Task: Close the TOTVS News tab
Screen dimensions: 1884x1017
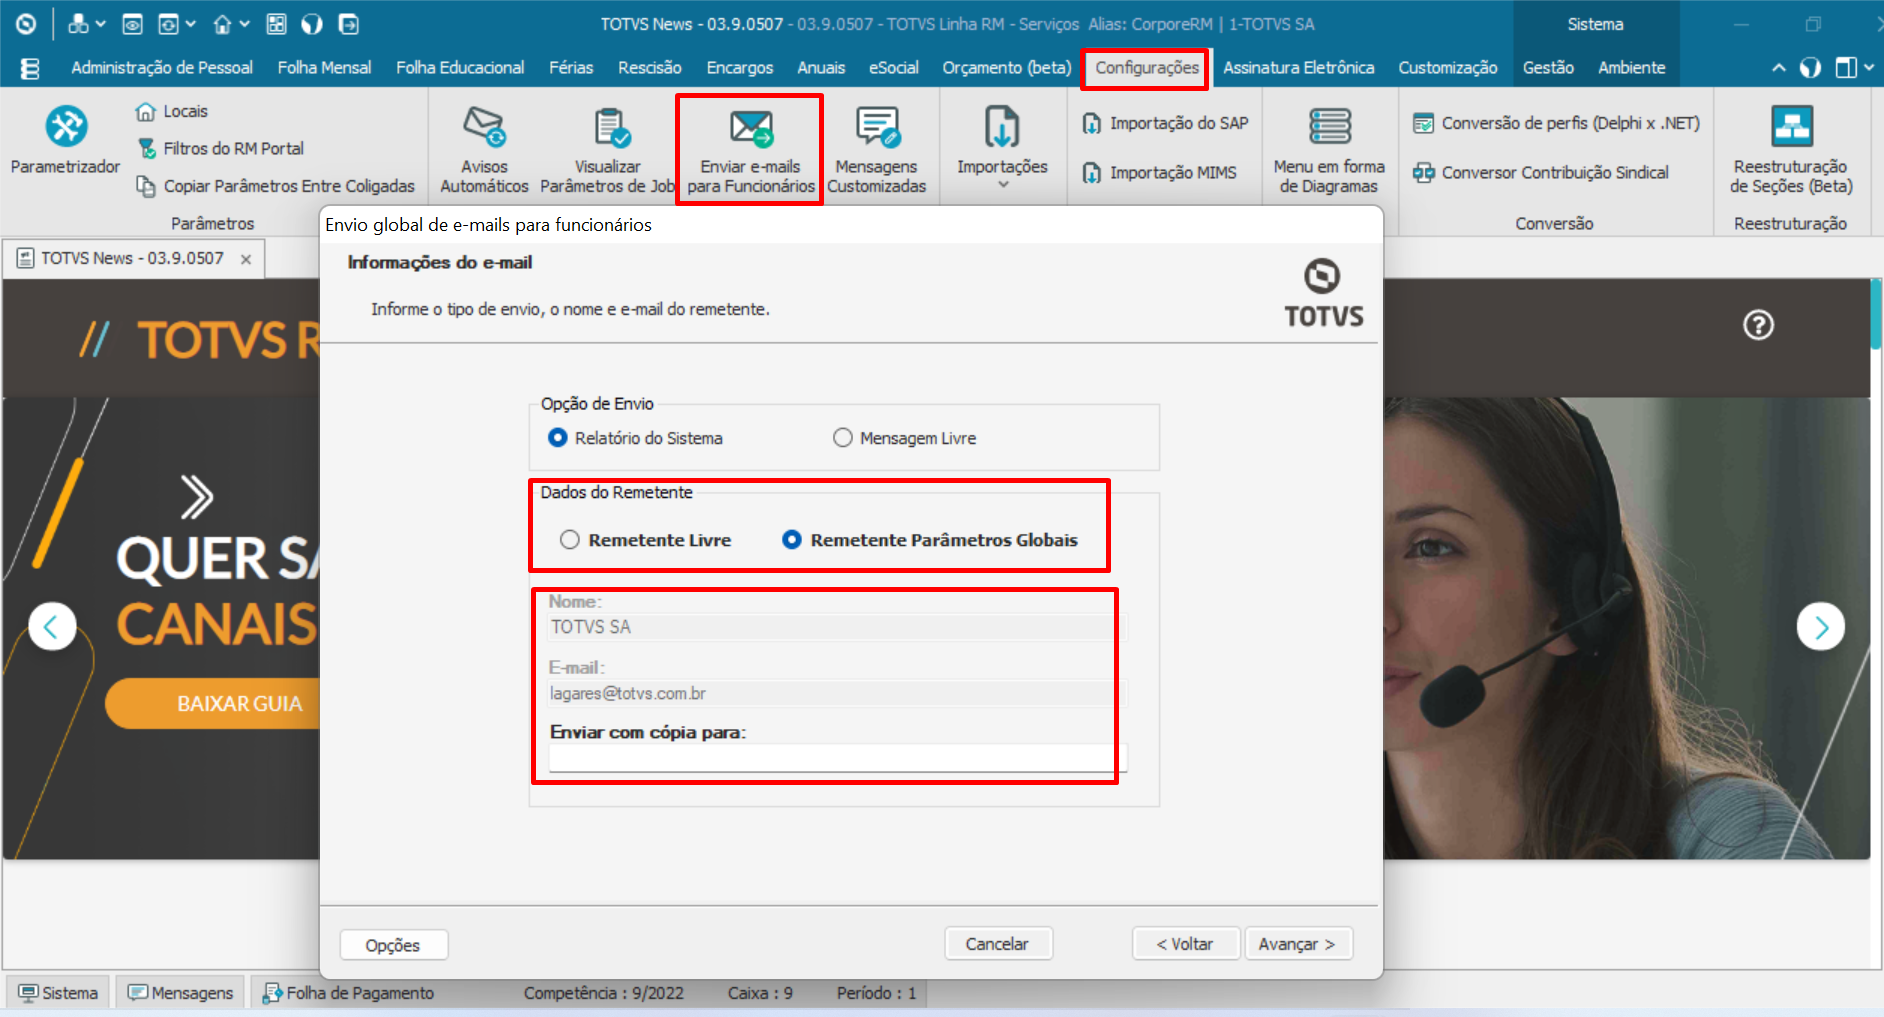Action: tap(246, 259)
